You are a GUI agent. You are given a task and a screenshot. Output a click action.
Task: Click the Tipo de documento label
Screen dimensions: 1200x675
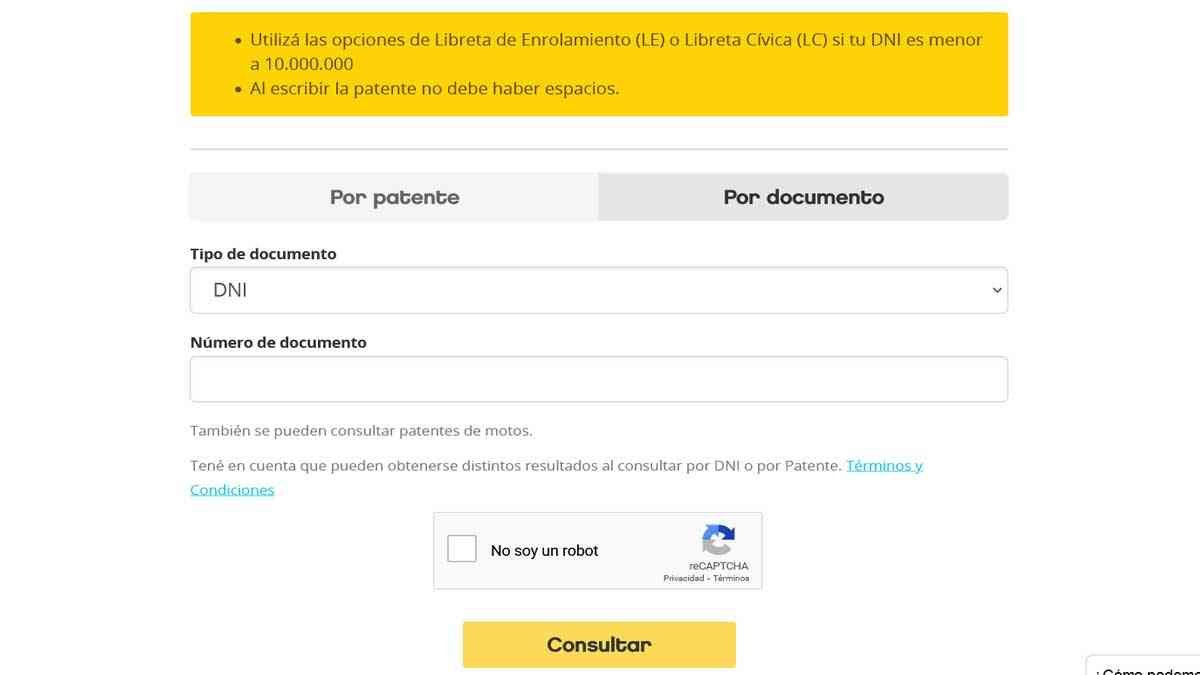(x=263, y=254)
